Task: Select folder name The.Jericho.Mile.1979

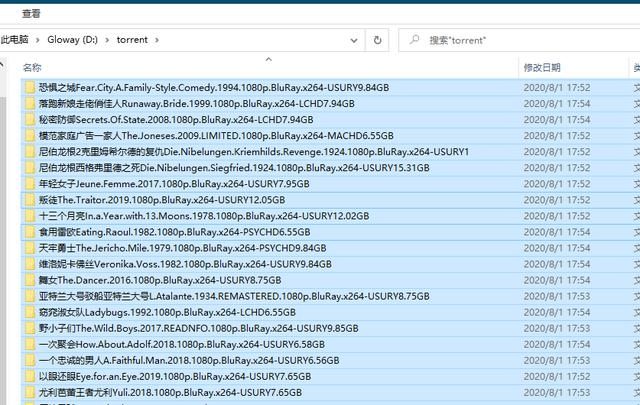Action: tap(182, 248)
